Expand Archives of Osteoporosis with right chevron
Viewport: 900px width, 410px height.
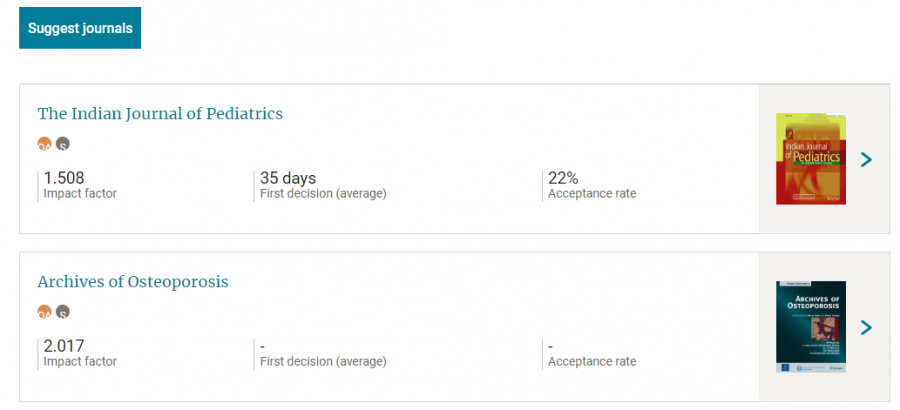[866, 327]
